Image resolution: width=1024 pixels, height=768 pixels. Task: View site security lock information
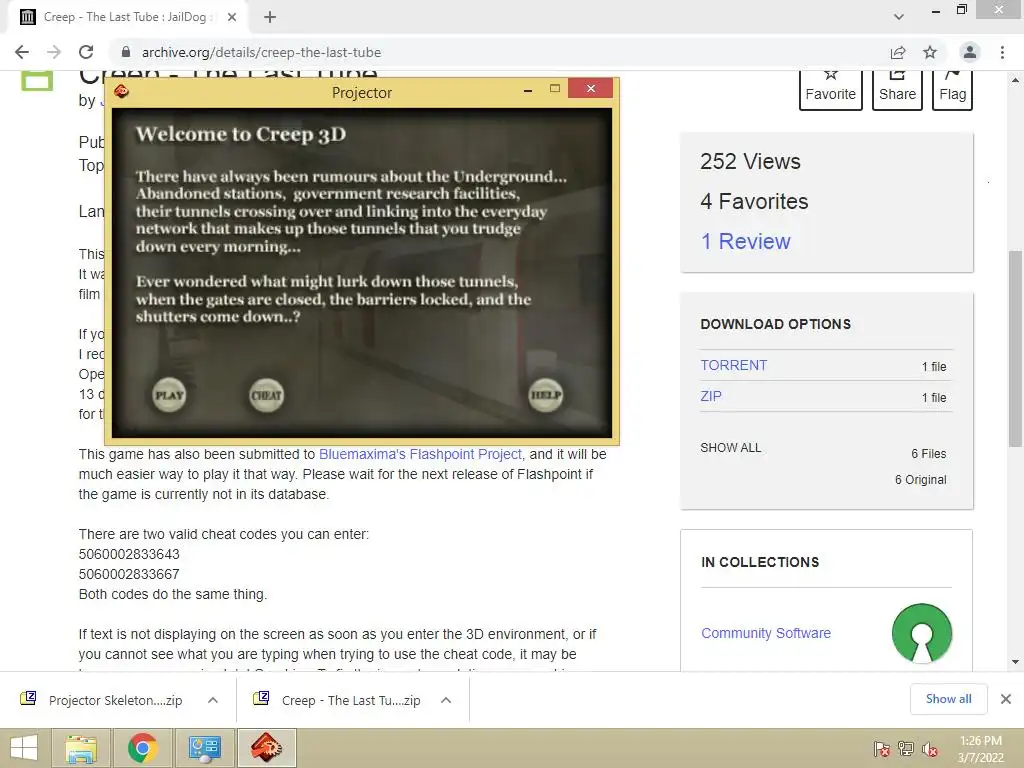click(126, 52)
